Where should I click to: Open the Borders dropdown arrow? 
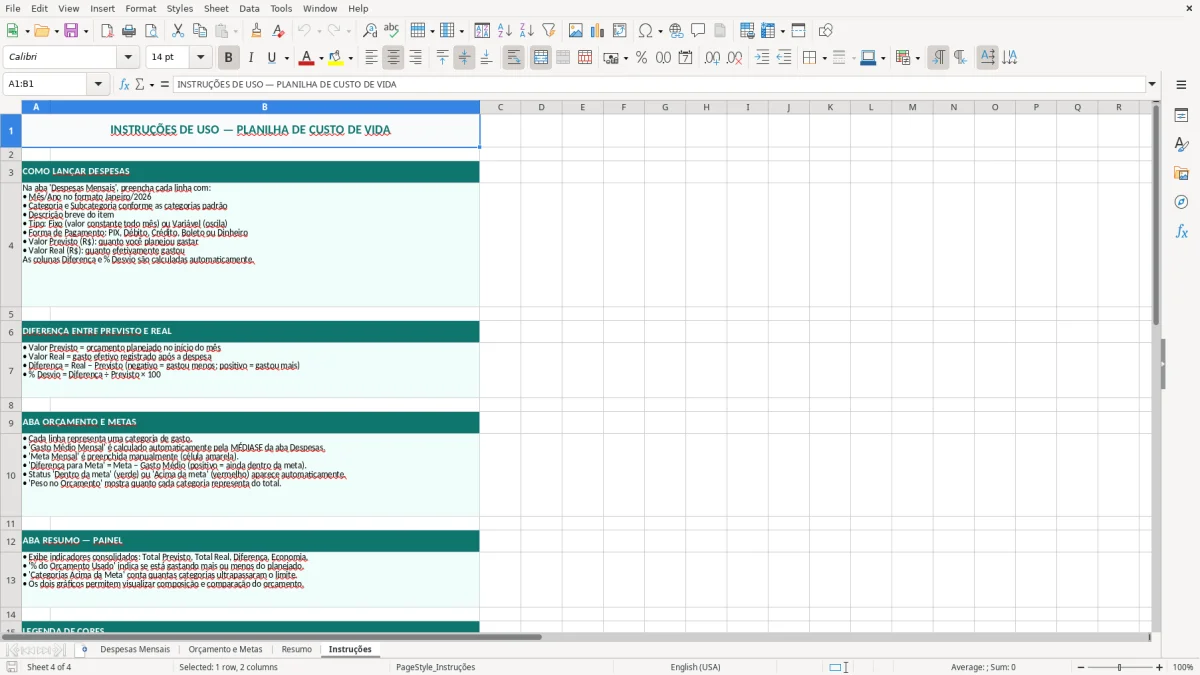pyautogui.click(x=824, y=58)
